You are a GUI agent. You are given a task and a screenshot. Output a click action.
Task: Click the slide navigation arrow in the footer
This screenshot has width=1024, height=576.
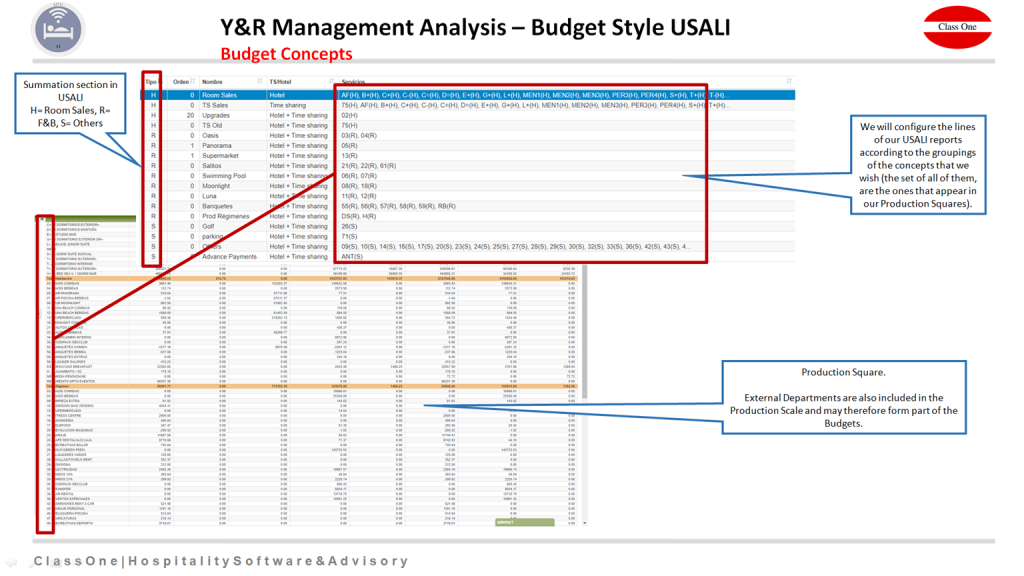click(x=12, y=562)
